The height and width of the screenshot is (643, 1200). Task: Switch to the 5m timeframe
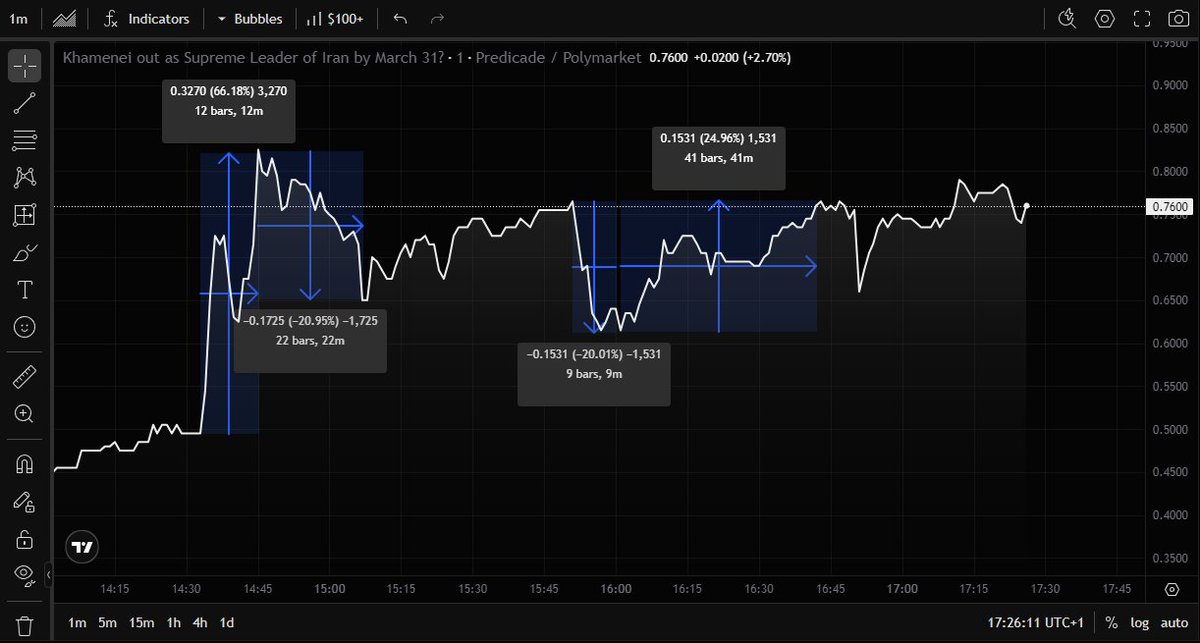pyautogui.click(x=107, y=622)
